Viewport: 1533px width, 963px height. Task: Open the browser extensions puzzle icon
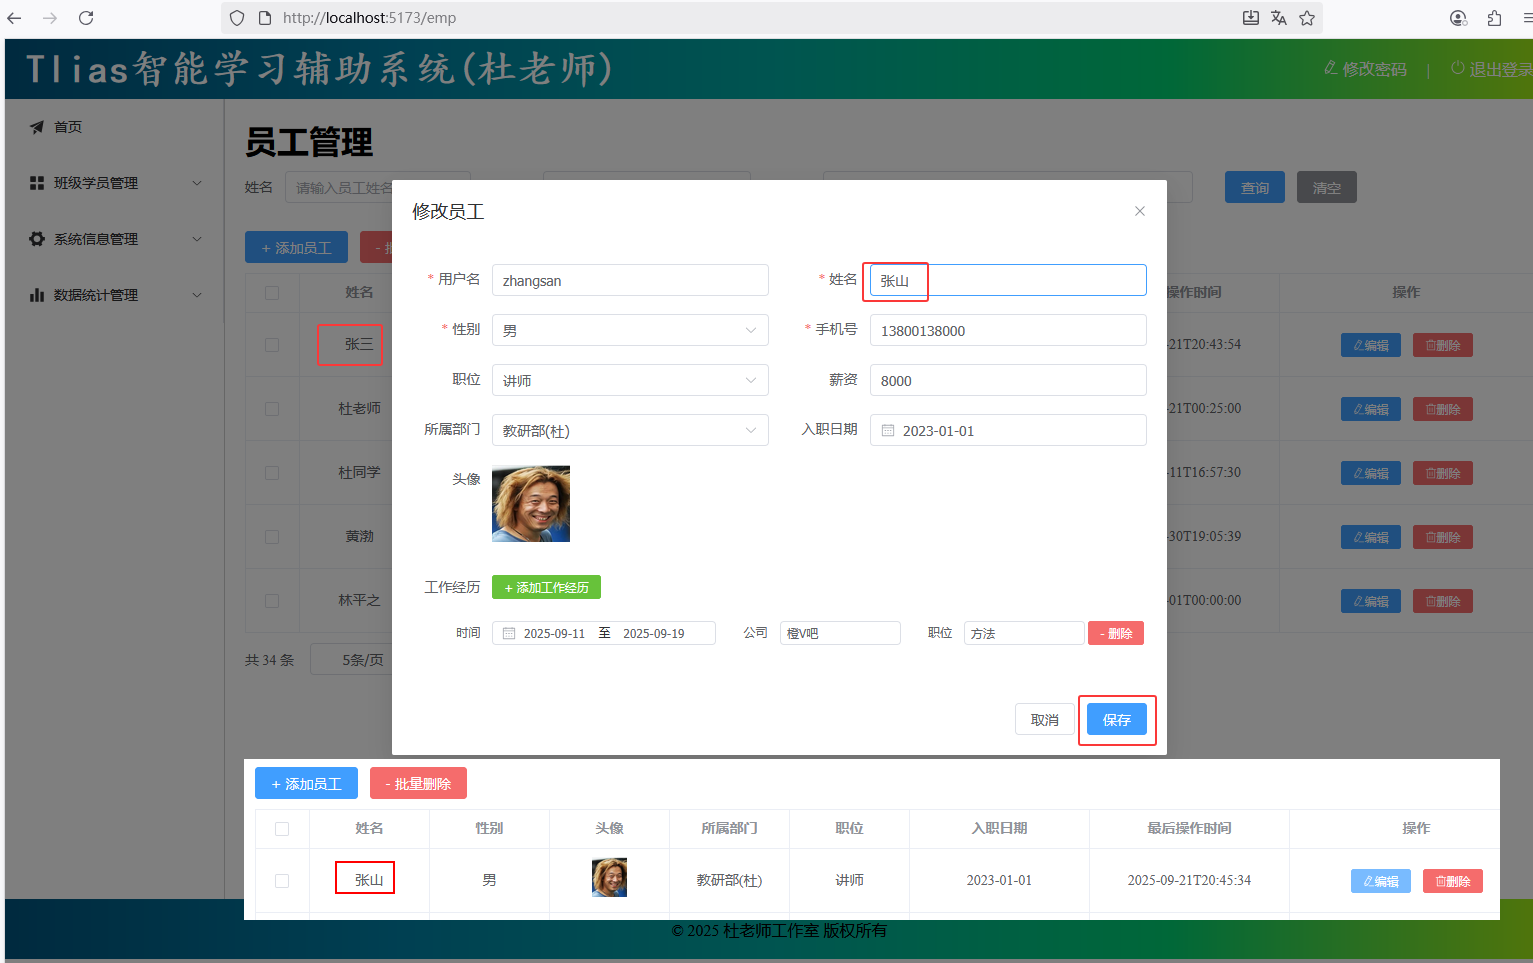[x=1494, y=18]
